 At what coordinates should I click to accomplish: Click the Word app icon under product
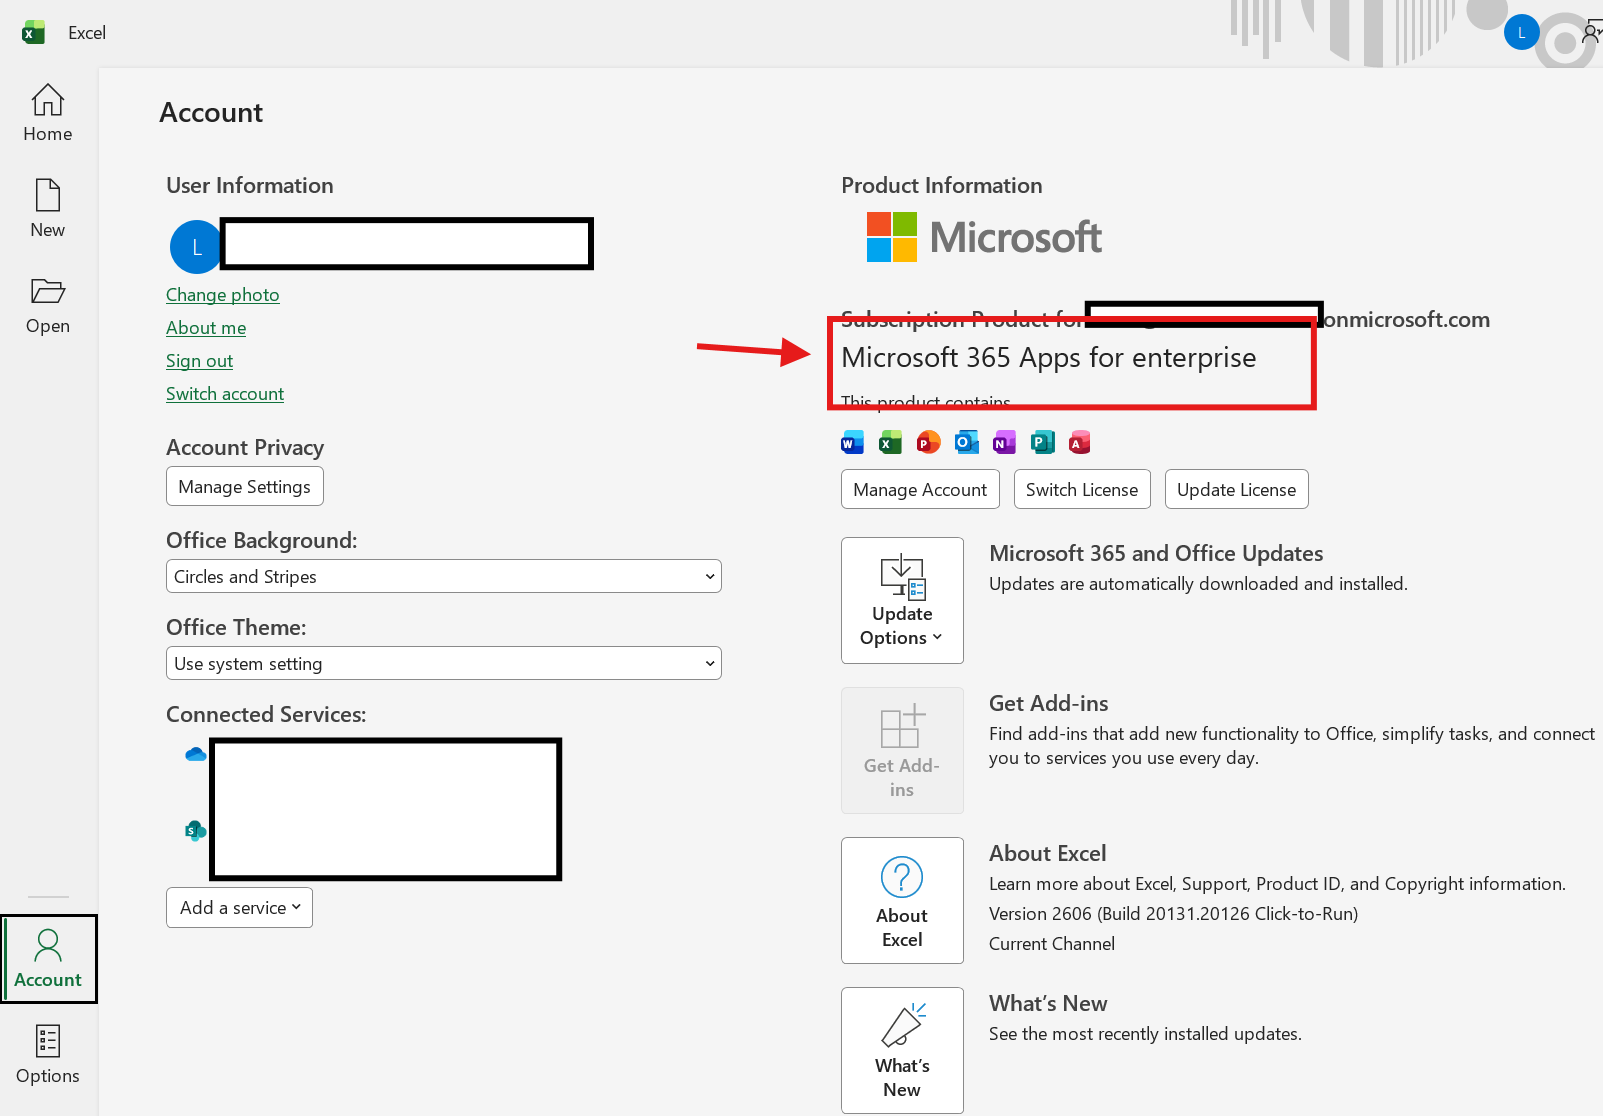853,442
